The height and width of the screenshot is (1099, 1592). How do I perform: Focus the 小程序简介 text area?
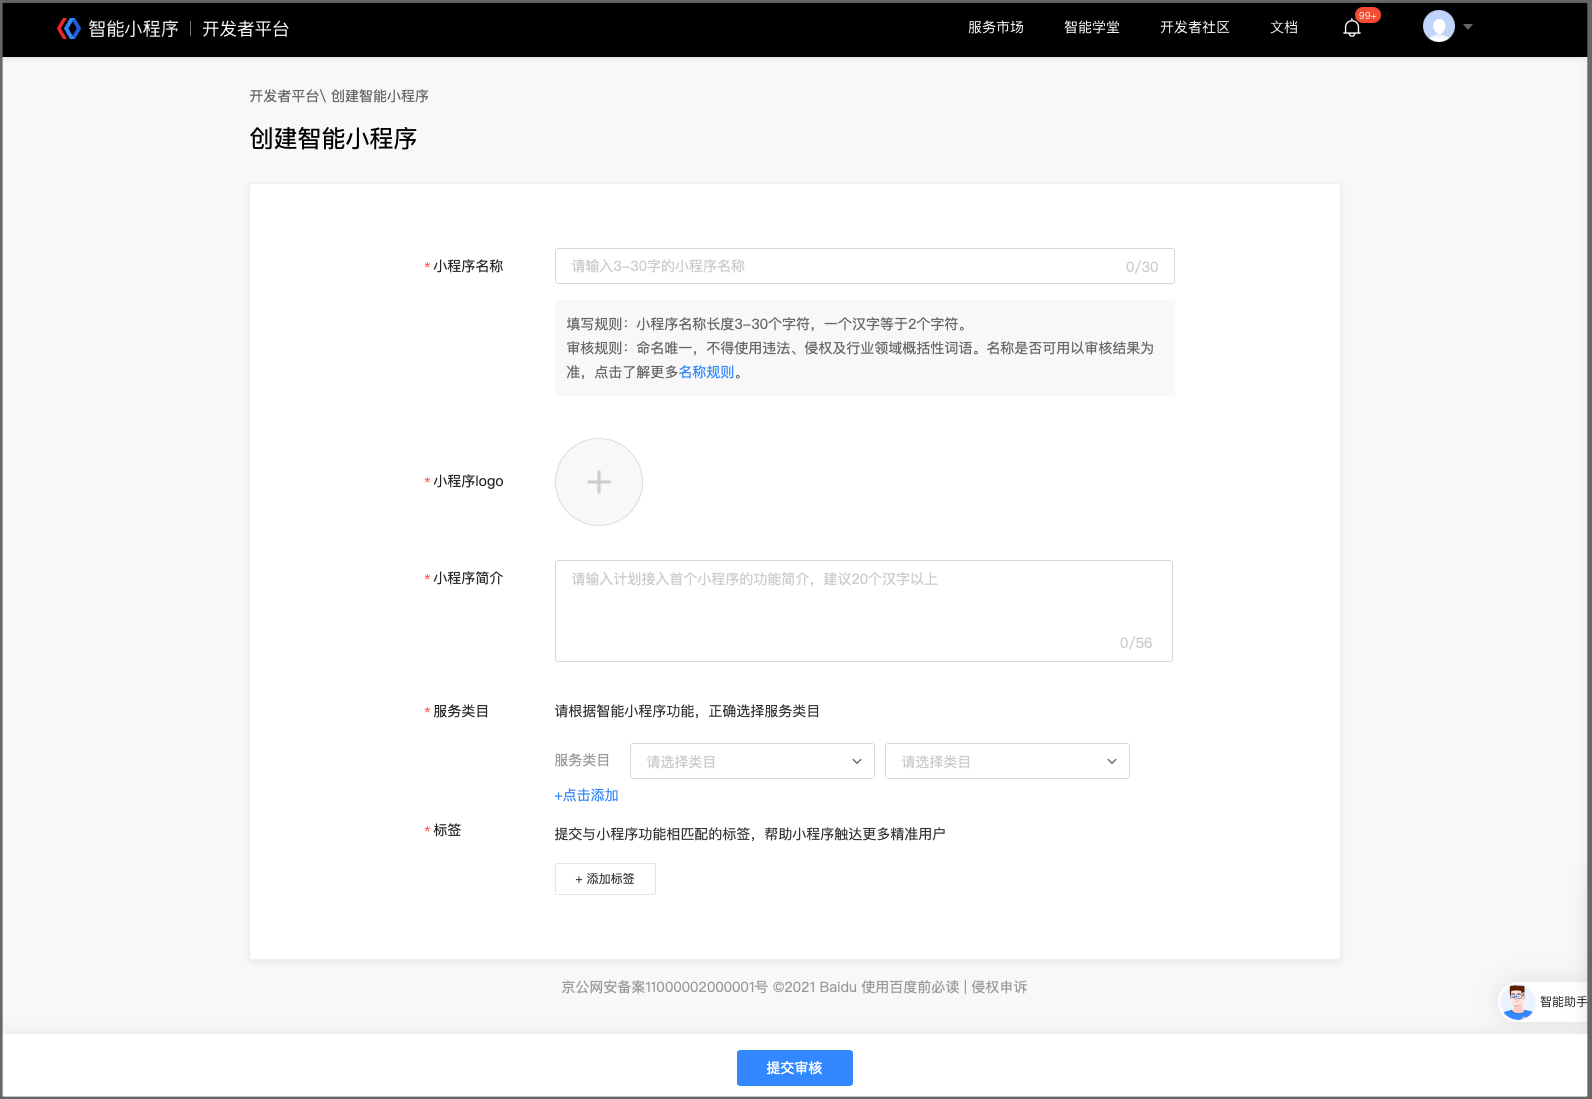point(864,611)
